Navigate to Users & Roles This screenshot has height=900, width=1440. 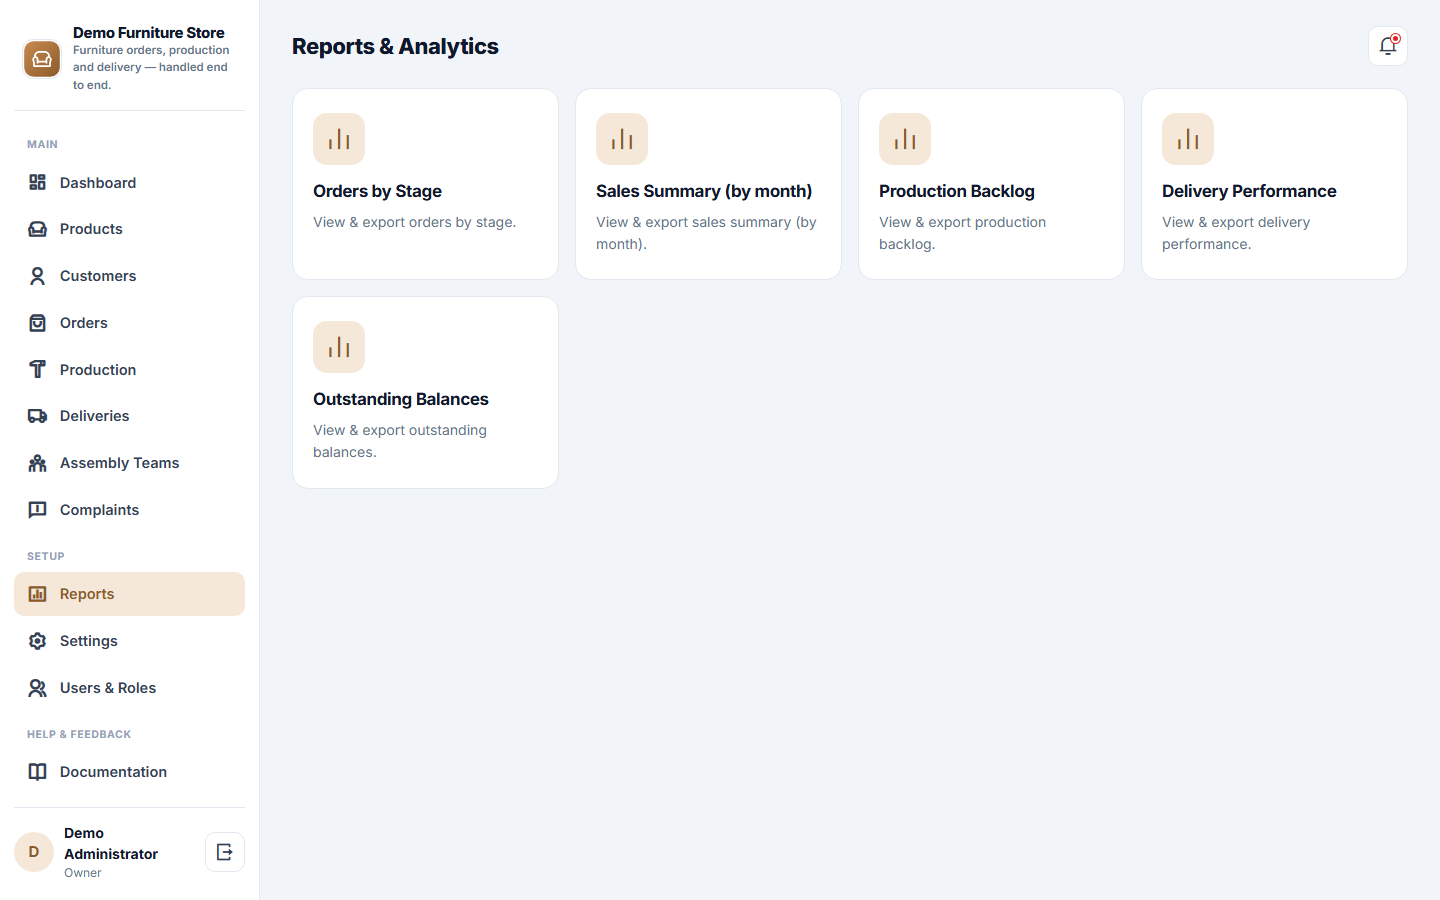[x=129, y=688]
